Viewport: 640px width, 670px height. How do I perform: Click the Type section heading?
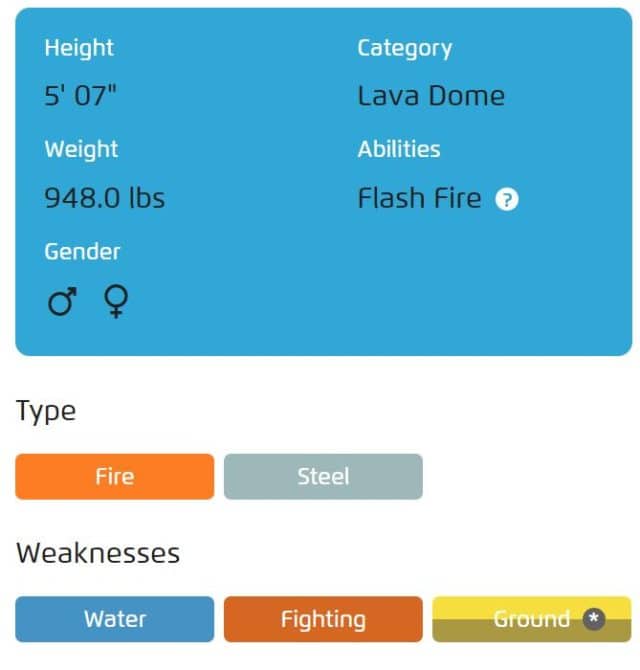(x=46, y=411)
